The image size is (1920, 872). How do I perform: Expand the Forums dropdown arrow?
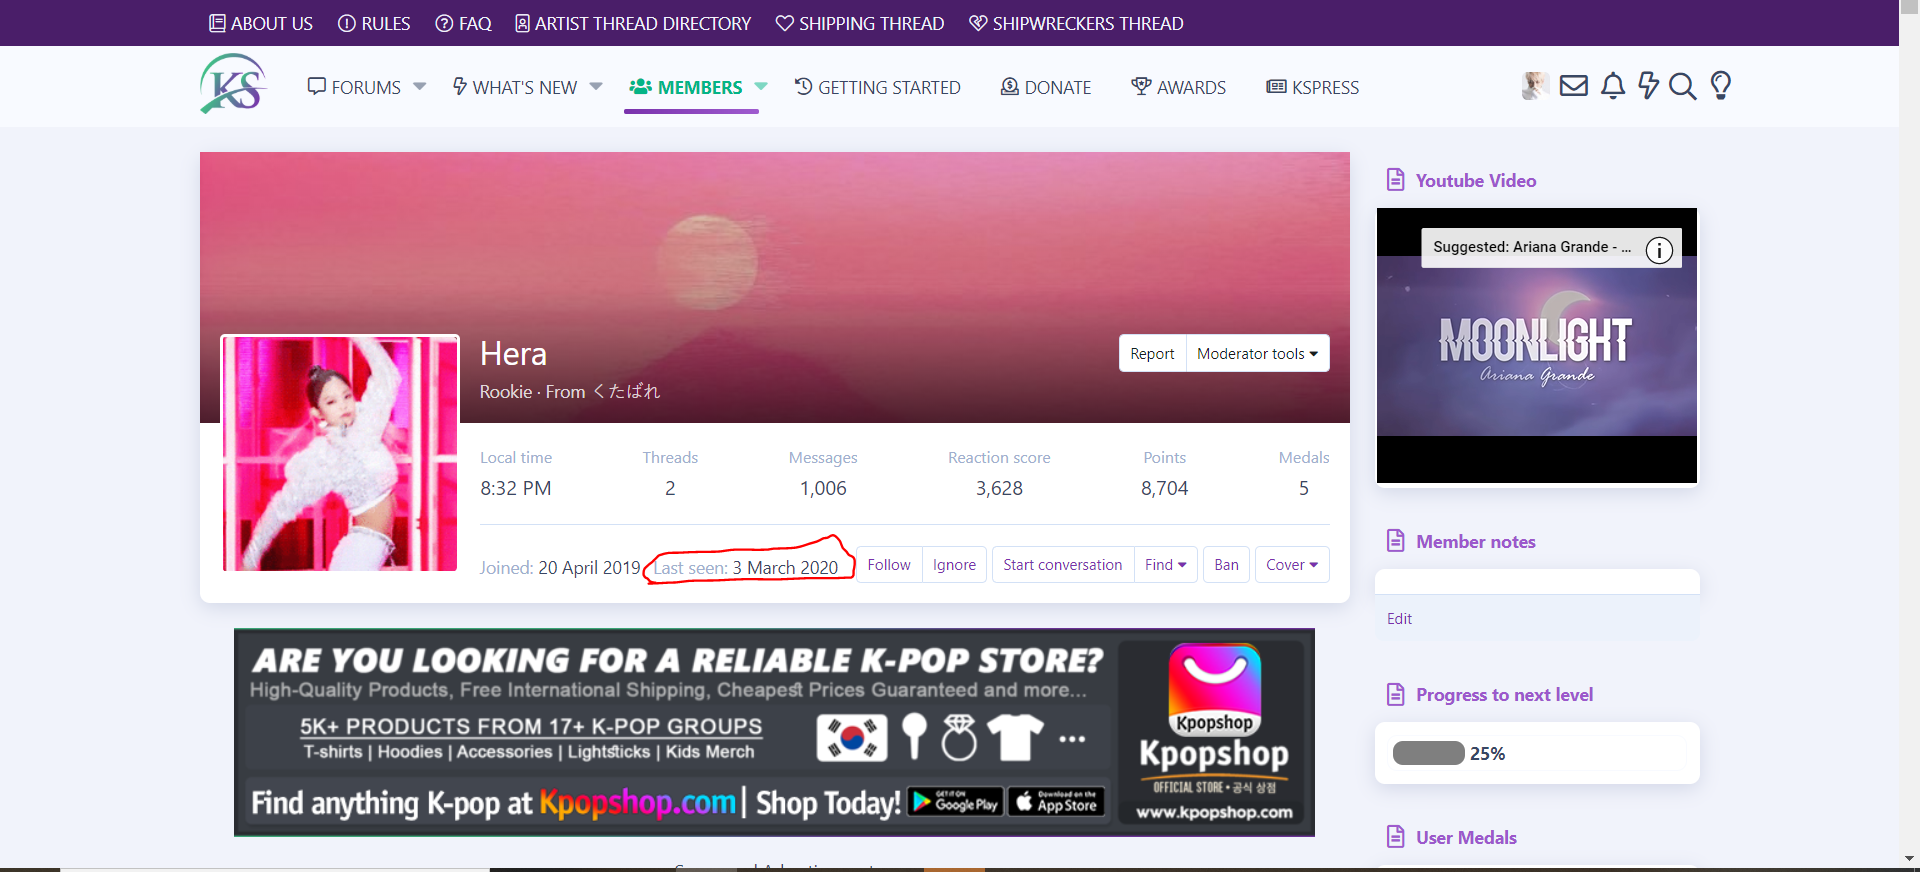[420, 87]
